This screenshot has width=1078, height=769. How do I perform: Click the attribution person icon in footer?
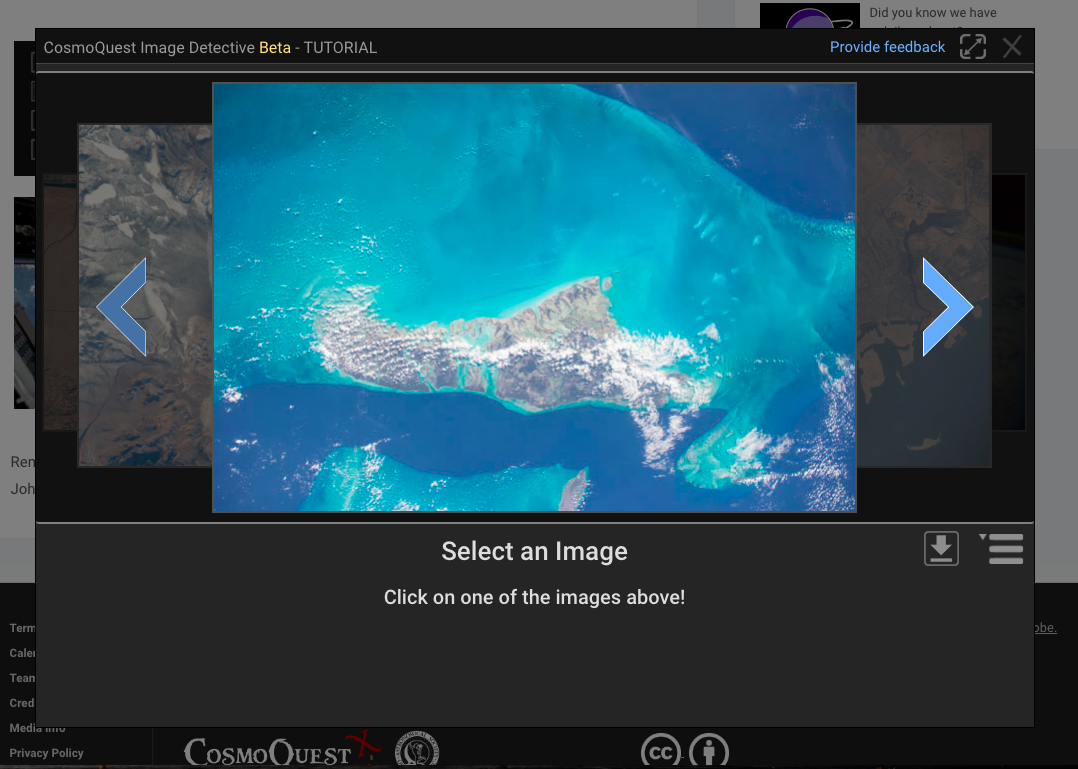click(x=709, y=752)
